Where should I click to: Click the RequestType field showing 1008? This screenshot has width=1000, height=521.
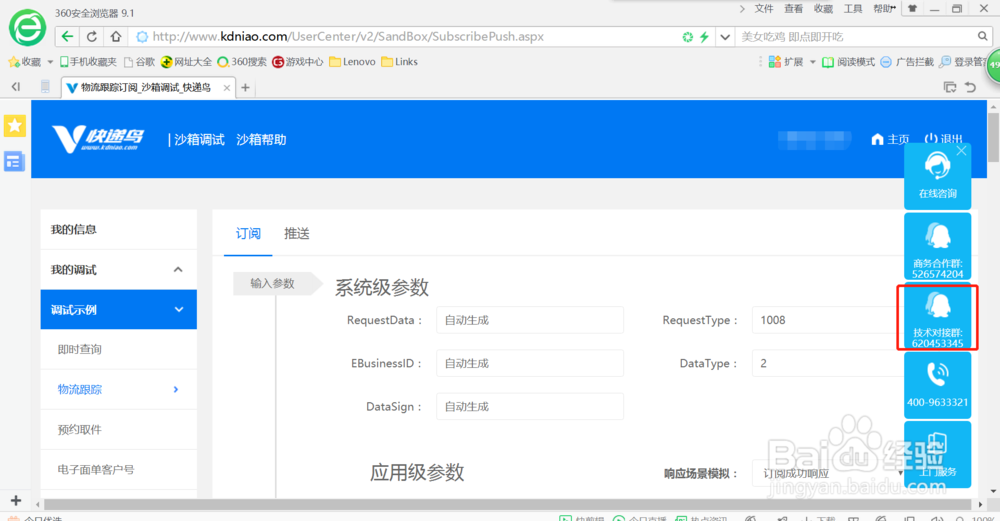[x=828, y=320]
